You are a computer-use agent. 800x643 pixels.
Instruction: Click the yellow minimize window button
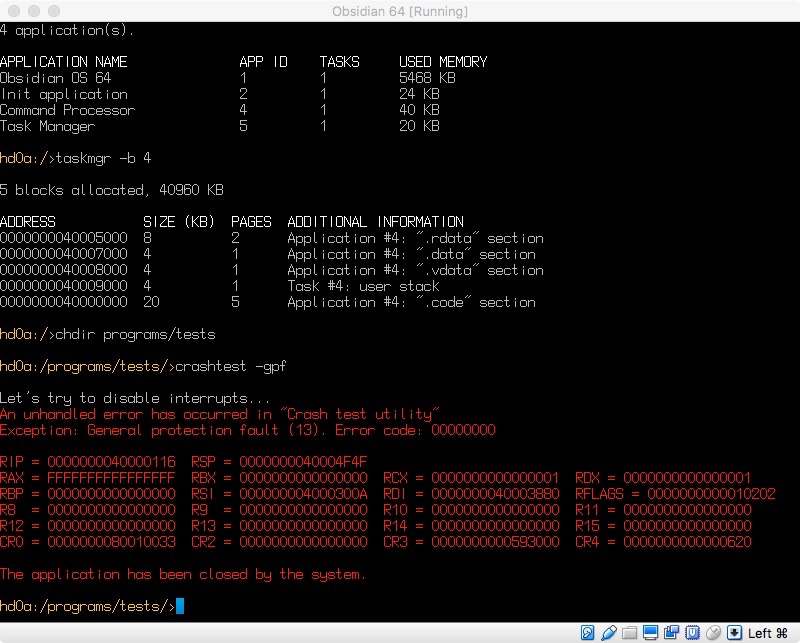click(34, 11)
